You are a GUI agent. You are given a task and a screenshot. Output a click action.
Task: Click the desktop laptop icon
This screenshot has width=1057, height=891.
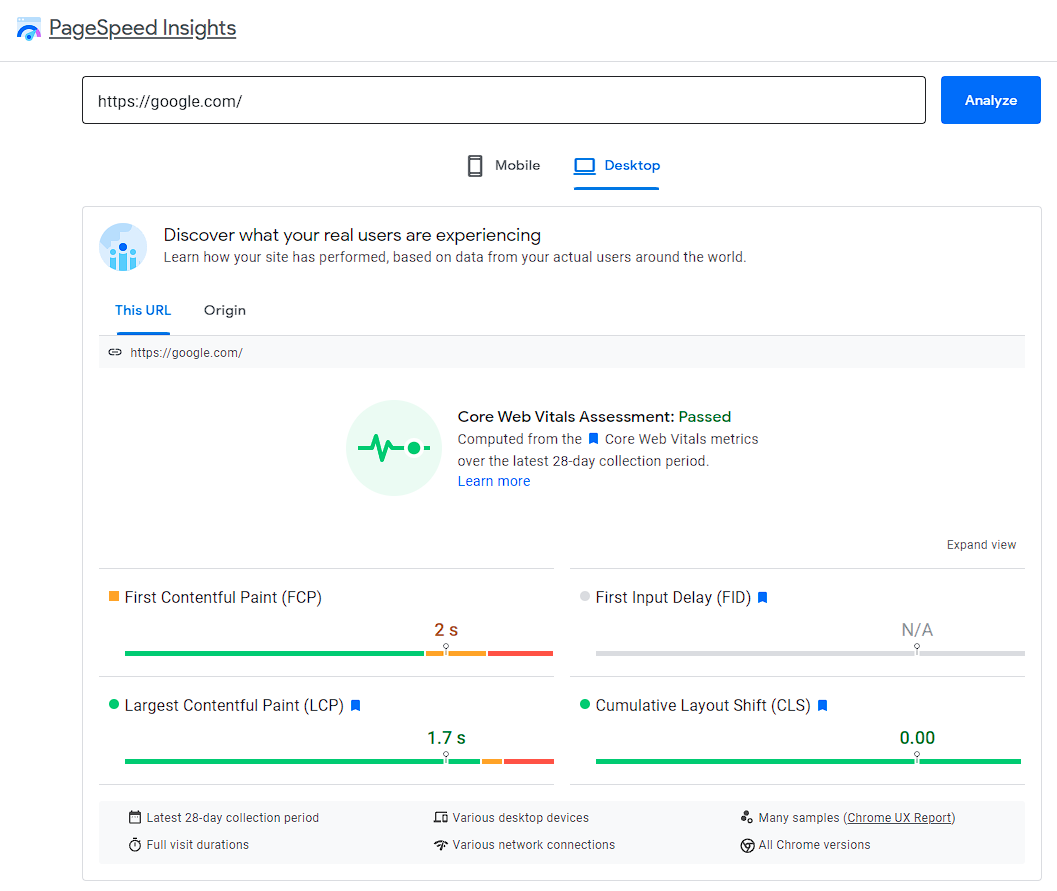(x=584, y=166)
